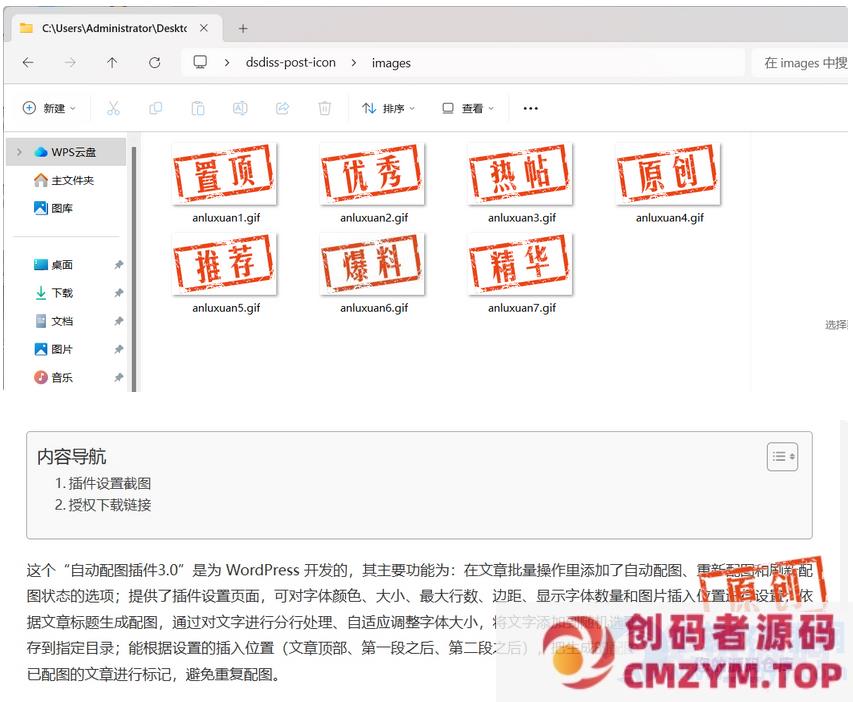Click the Copy icon in toolbar
The image size is (853, 702).
(155, 108)
